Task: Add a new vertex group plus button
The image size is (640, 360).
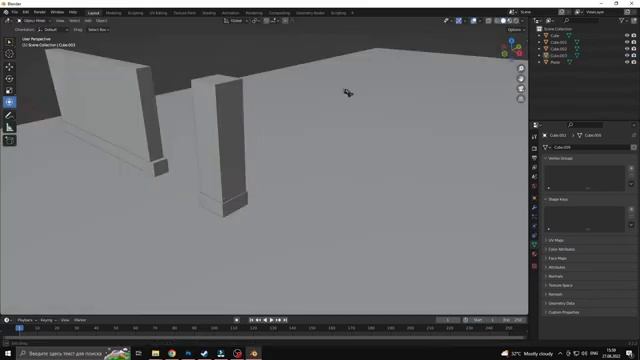Action: [631, 168]
